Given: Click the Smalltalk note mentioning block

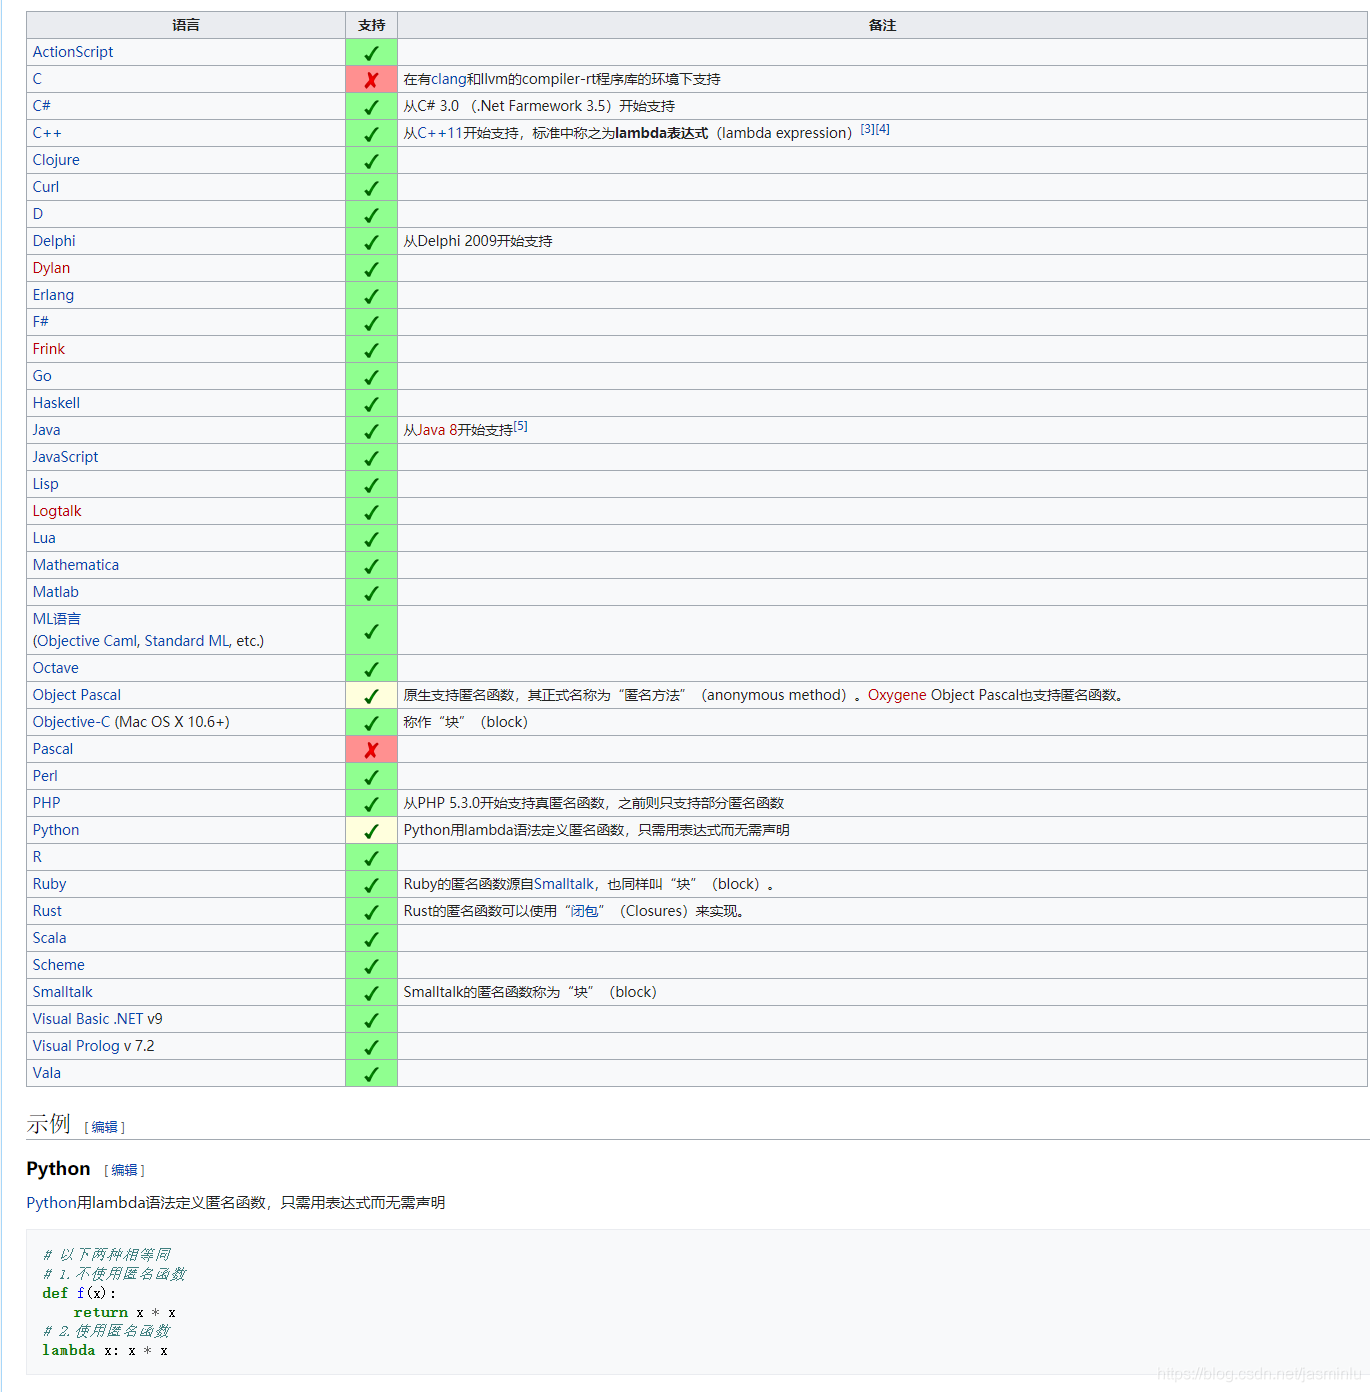Looking at the screenshot, I should click(x=530, y=992).
